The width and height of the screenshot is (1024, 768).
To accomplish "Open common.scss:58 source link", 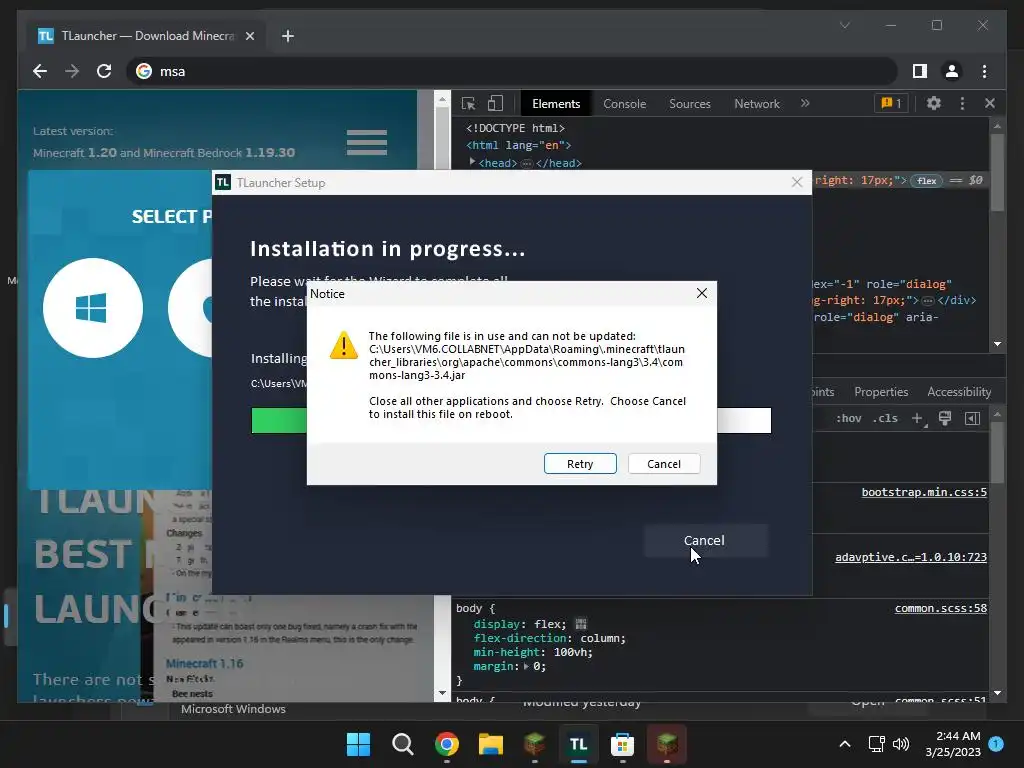I will pyautogui.click(x=940, y=609).
